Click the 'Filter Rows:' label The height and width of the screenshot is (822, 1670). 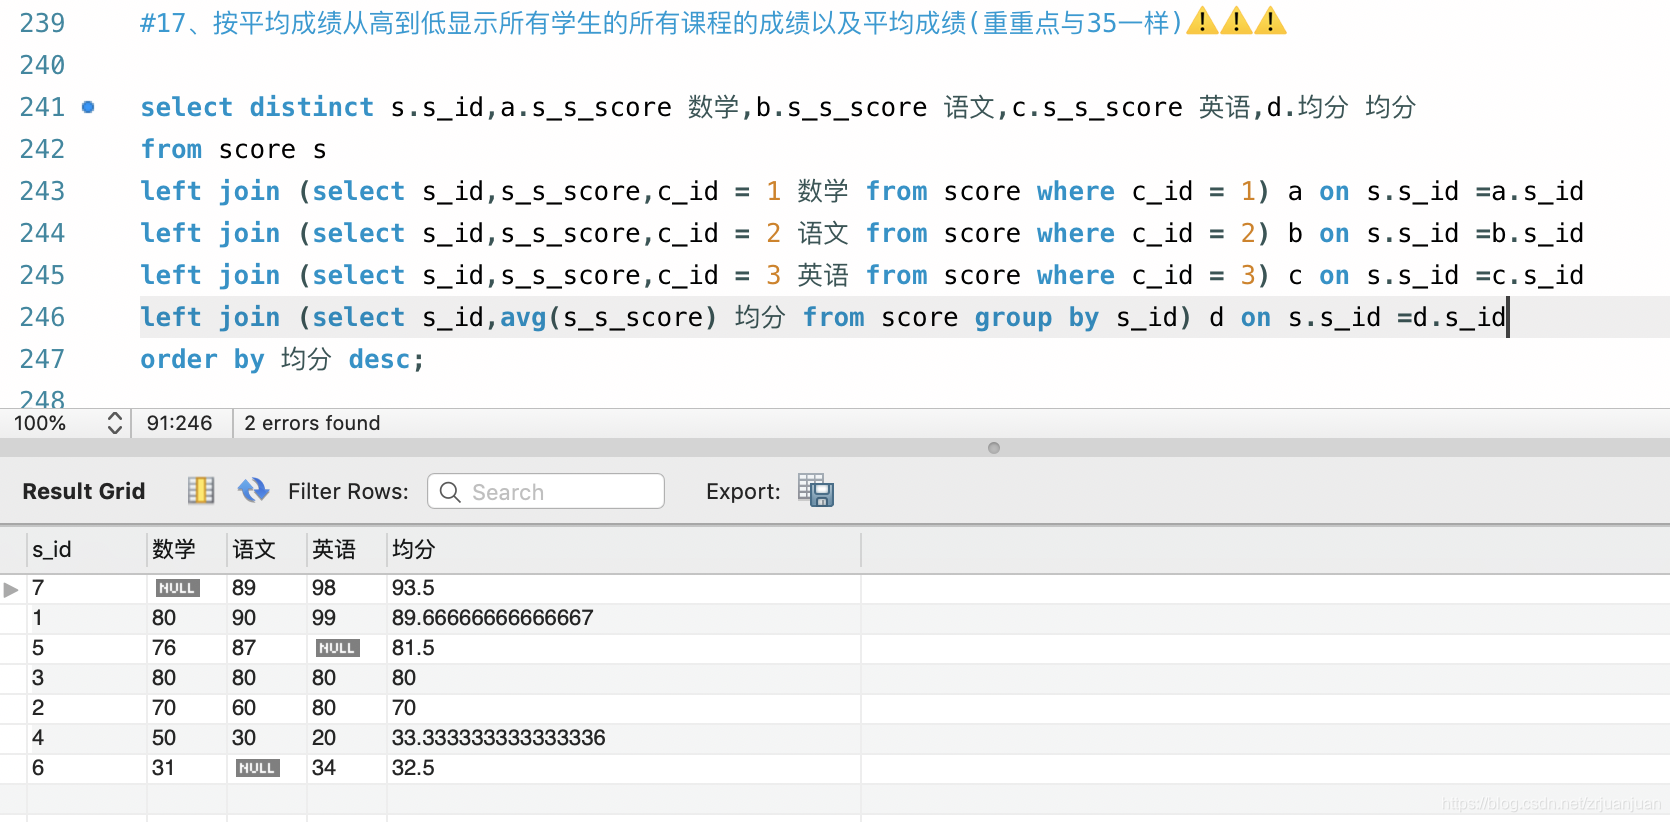(348, 491)
